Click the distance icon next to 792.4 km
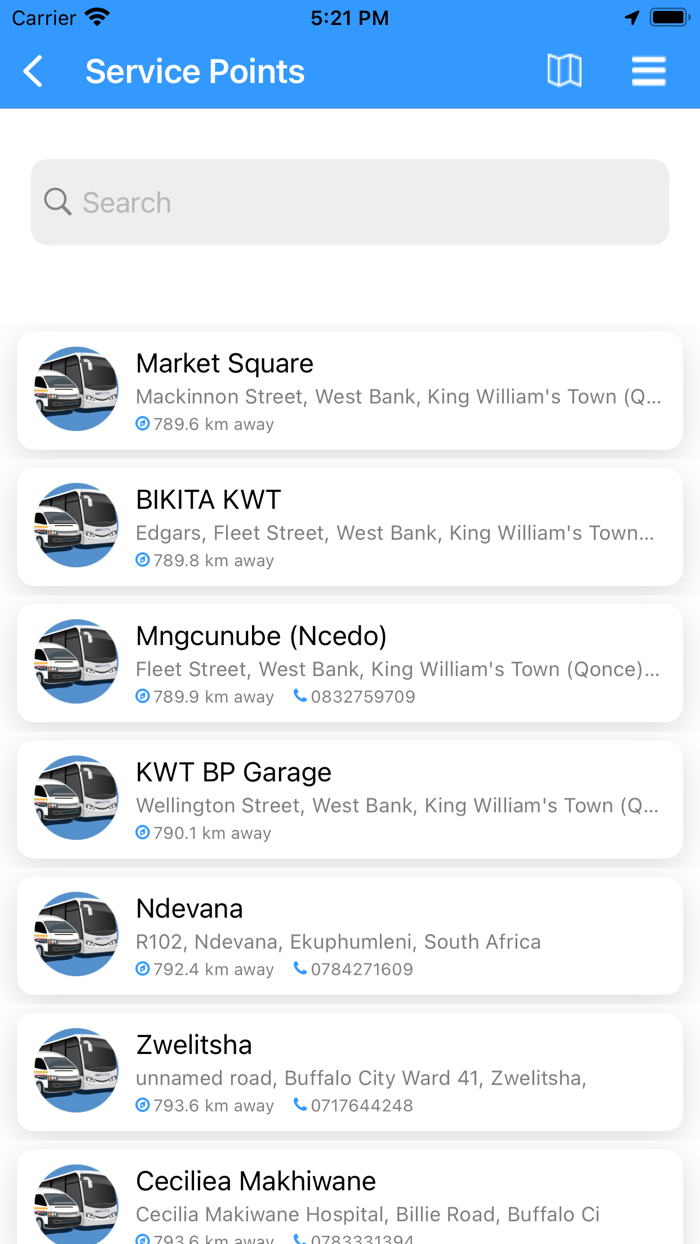Screen dimensions: 700x1244 (142, 968)
